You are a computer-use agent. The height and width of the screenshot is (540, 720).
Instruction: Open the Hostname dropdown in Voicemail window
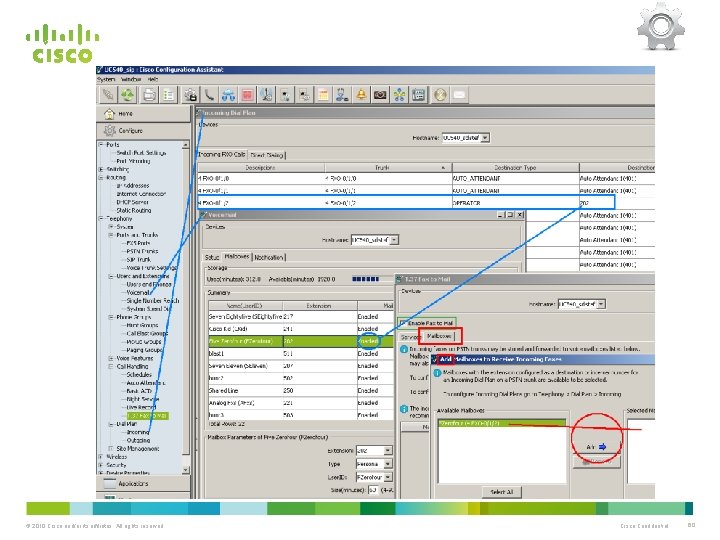[394, 240]
